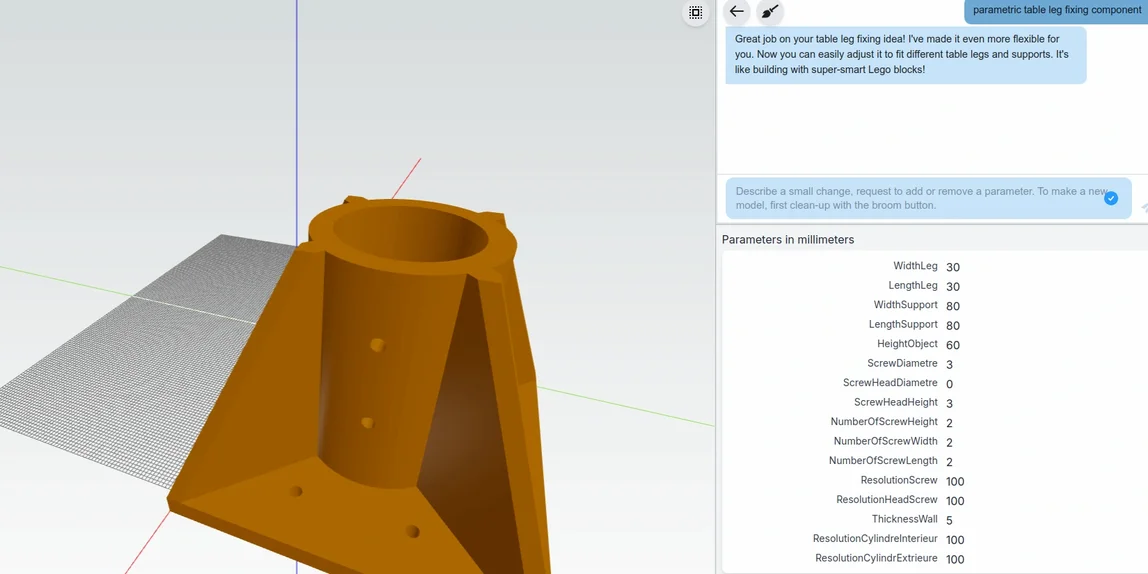Click the NumberOfScrewHeight parameter label
Viewport: 1148px width, 574px height.
[x=884, y=422]
